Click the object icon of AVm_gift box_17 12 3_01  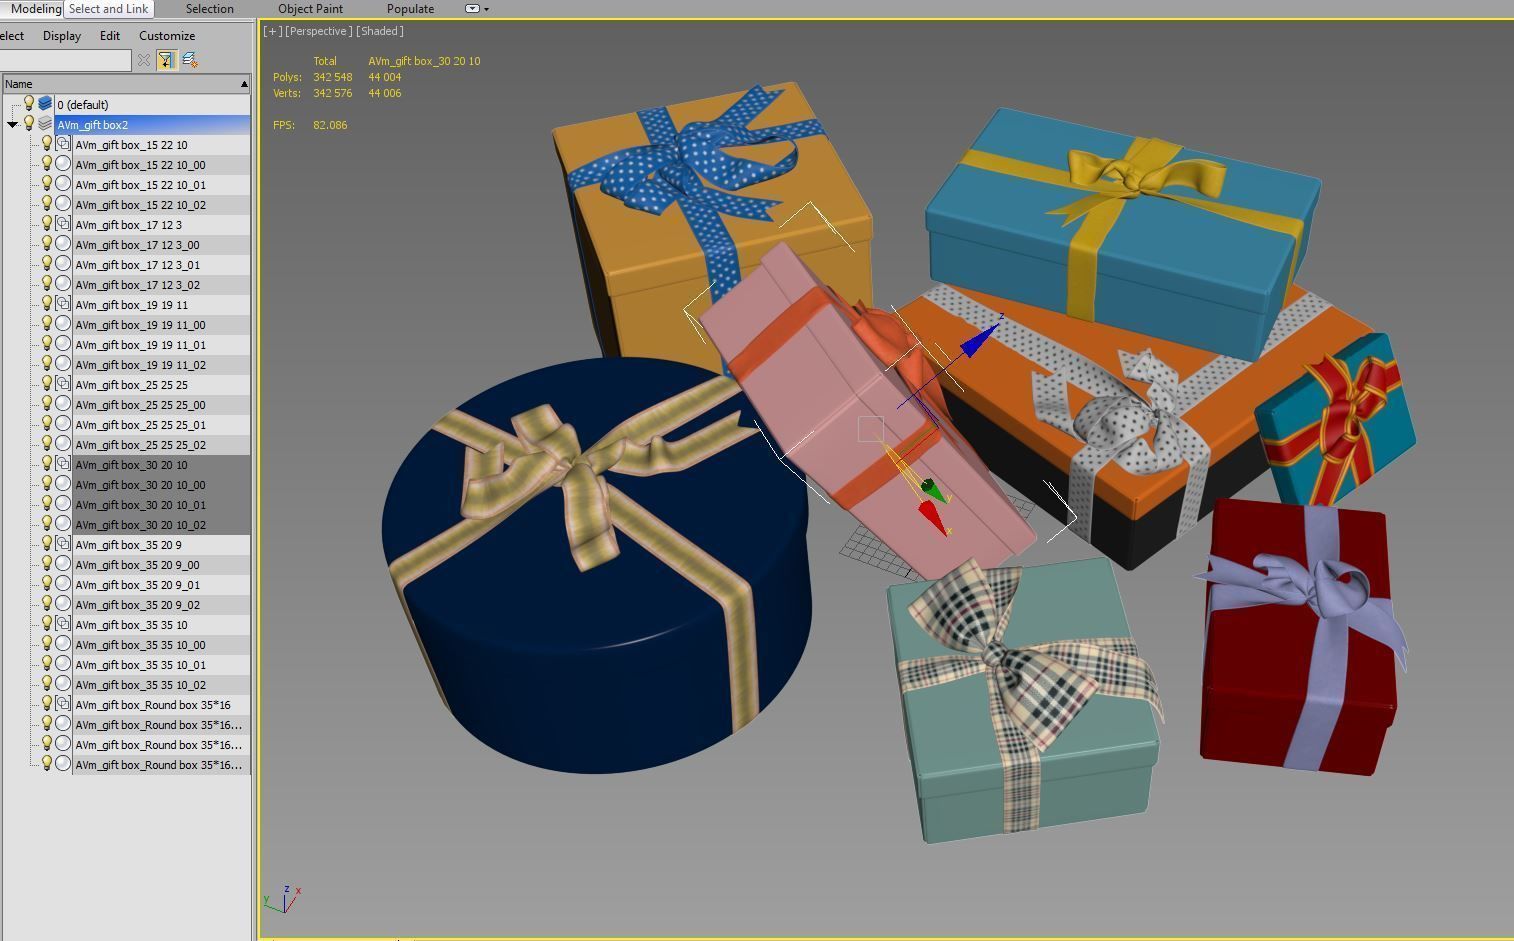63,264
